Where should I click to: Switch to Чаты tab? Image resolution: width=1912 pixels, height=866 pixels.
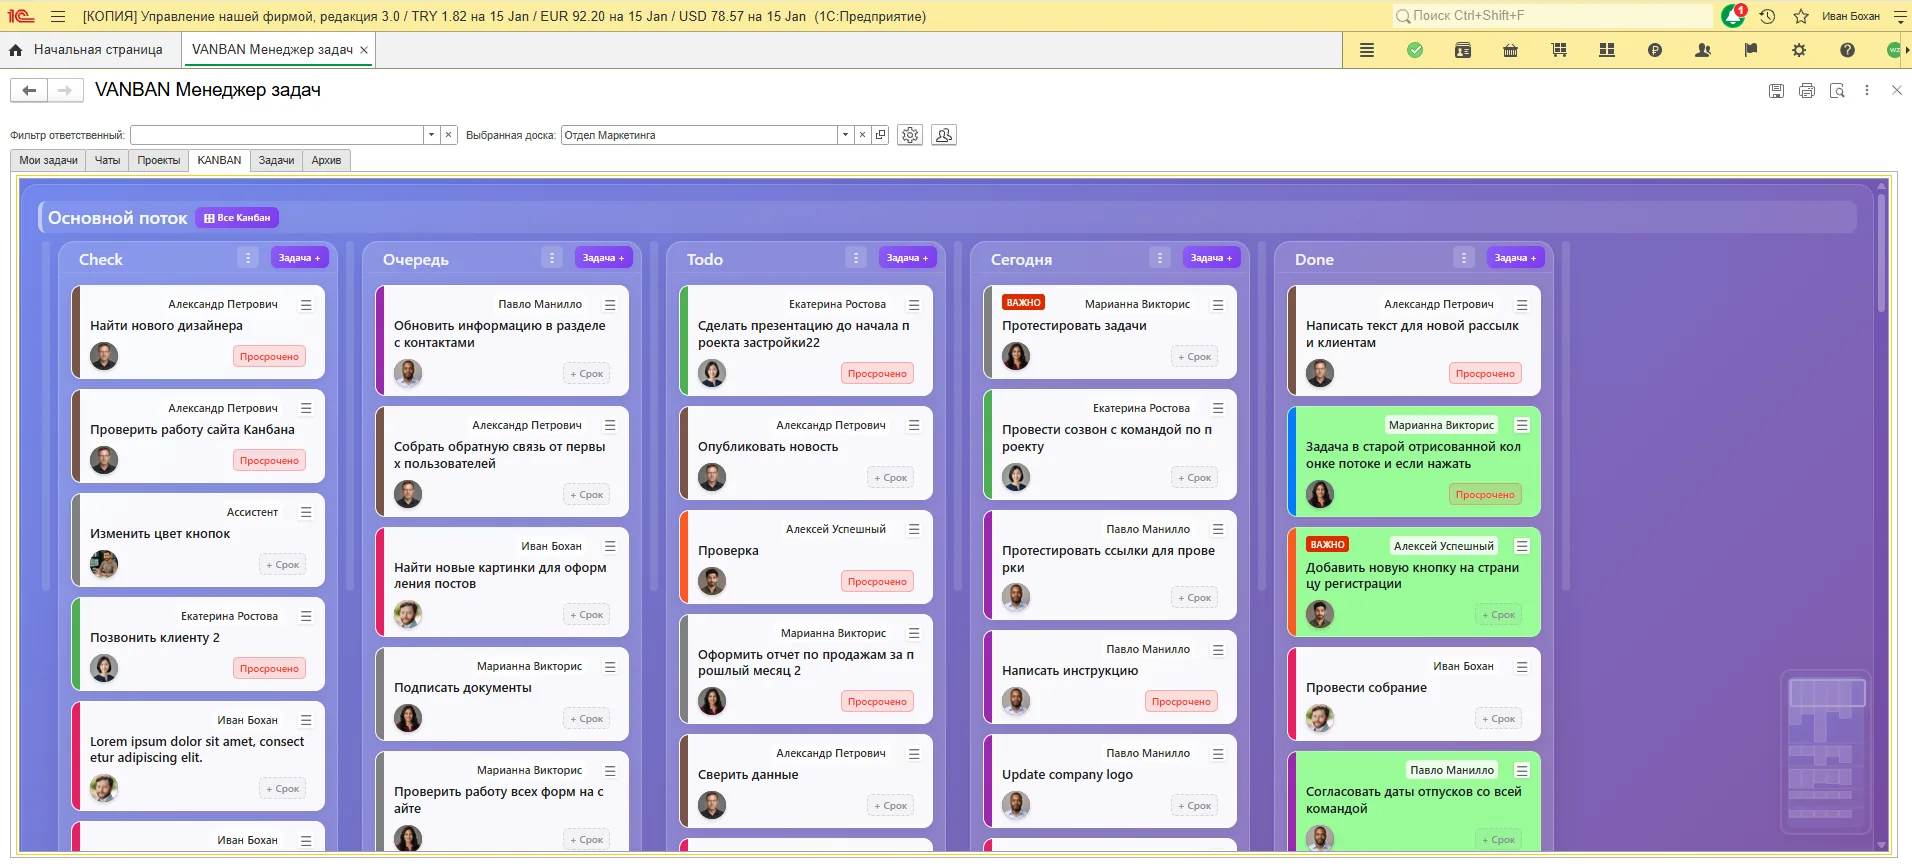(x=107, y=160)
